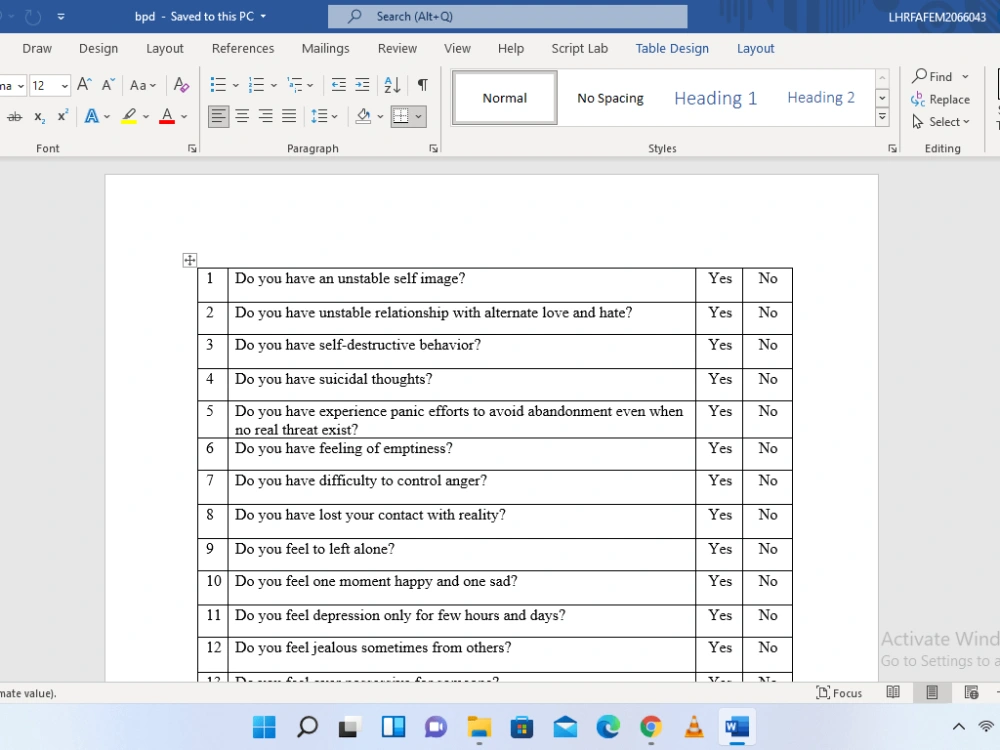
Task: Apply cell shading paint bucket
Action: coord(364,116)
